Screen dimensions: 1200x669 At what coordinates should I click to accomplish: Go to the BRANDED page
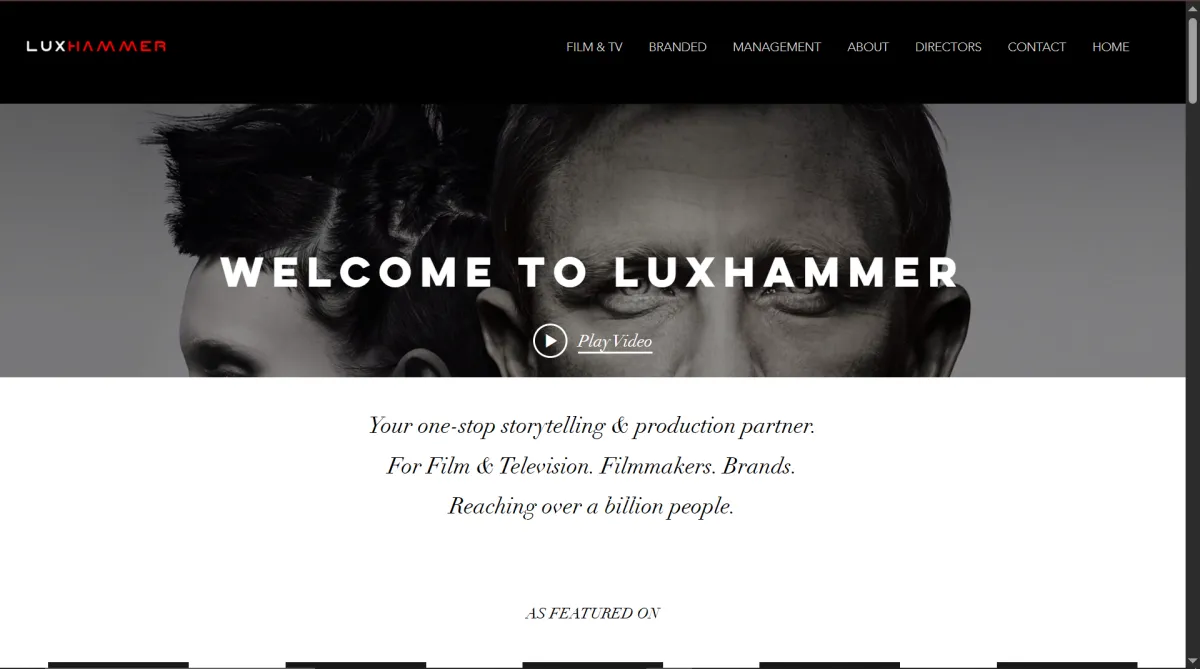pos(677,47)
